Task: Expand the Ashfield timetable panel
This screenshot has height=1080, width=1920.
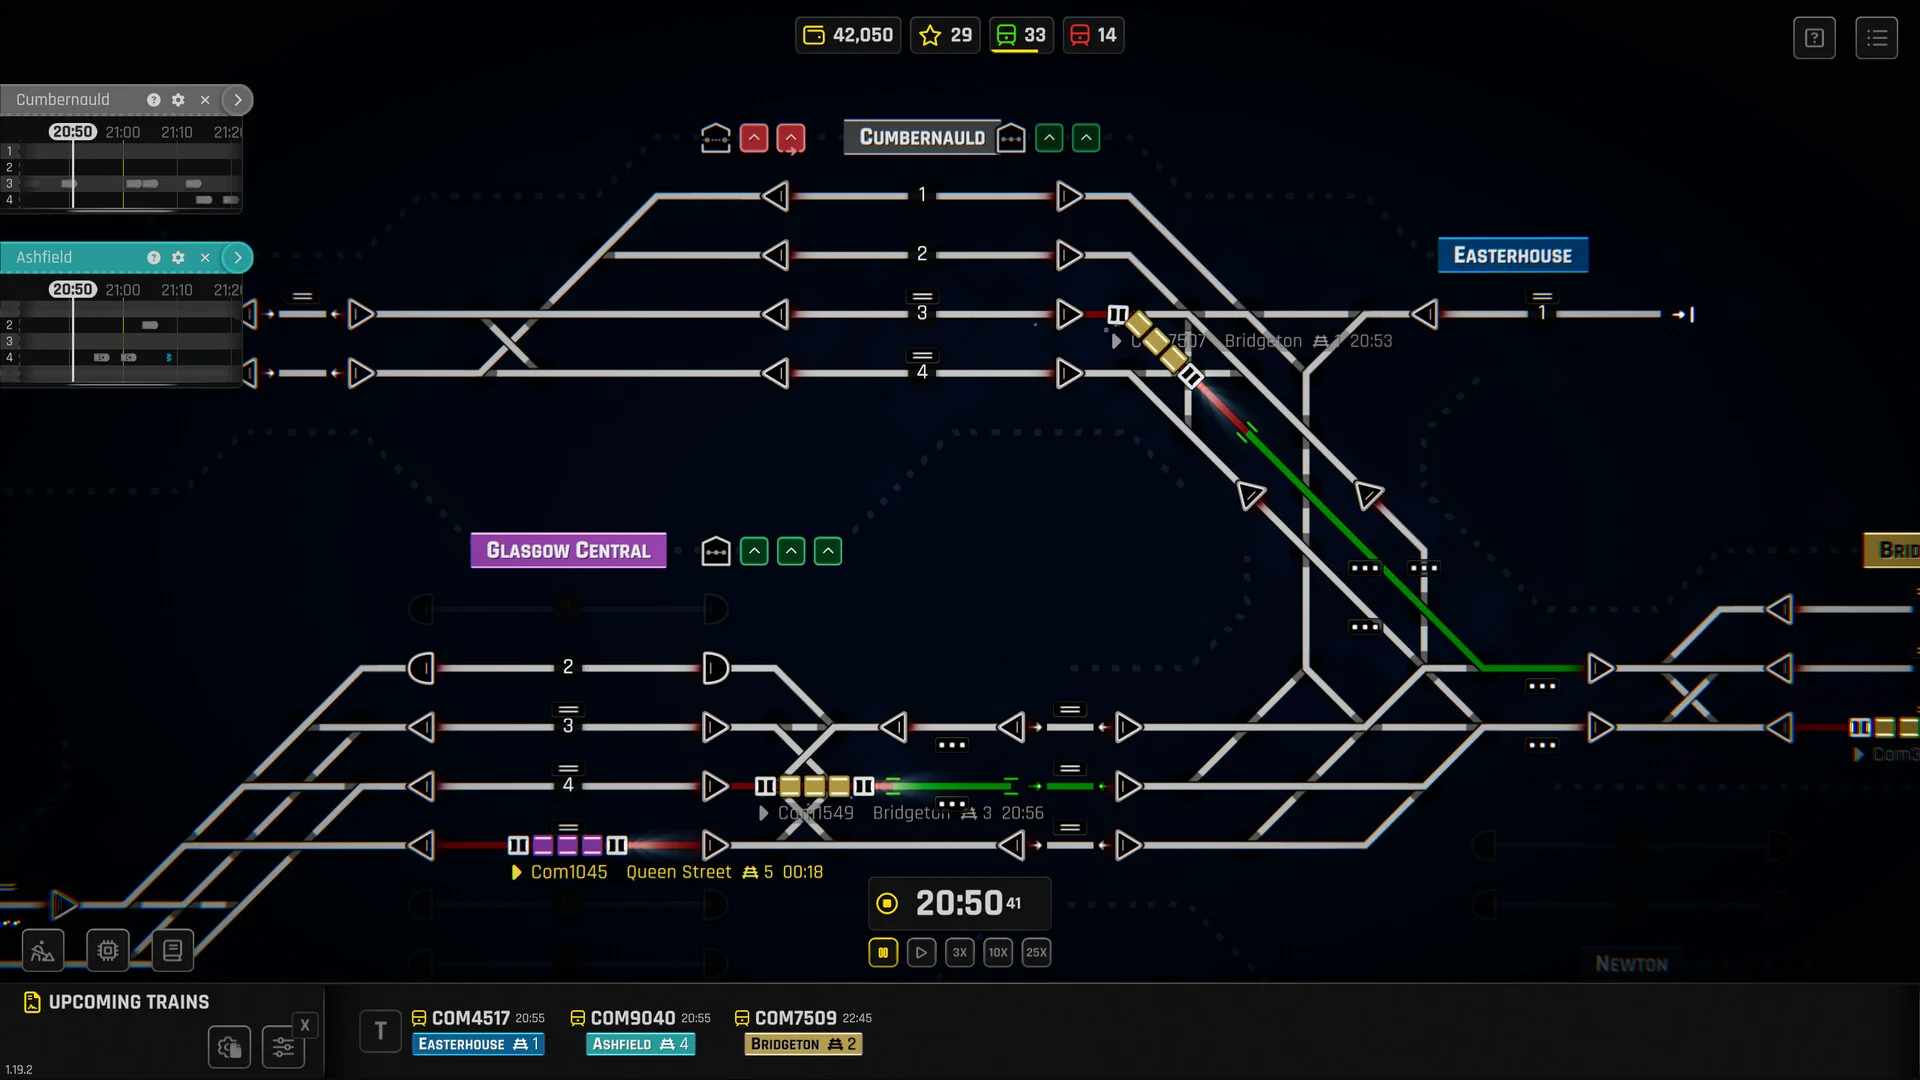Action: pyautogui.click(x=238, y=257)
